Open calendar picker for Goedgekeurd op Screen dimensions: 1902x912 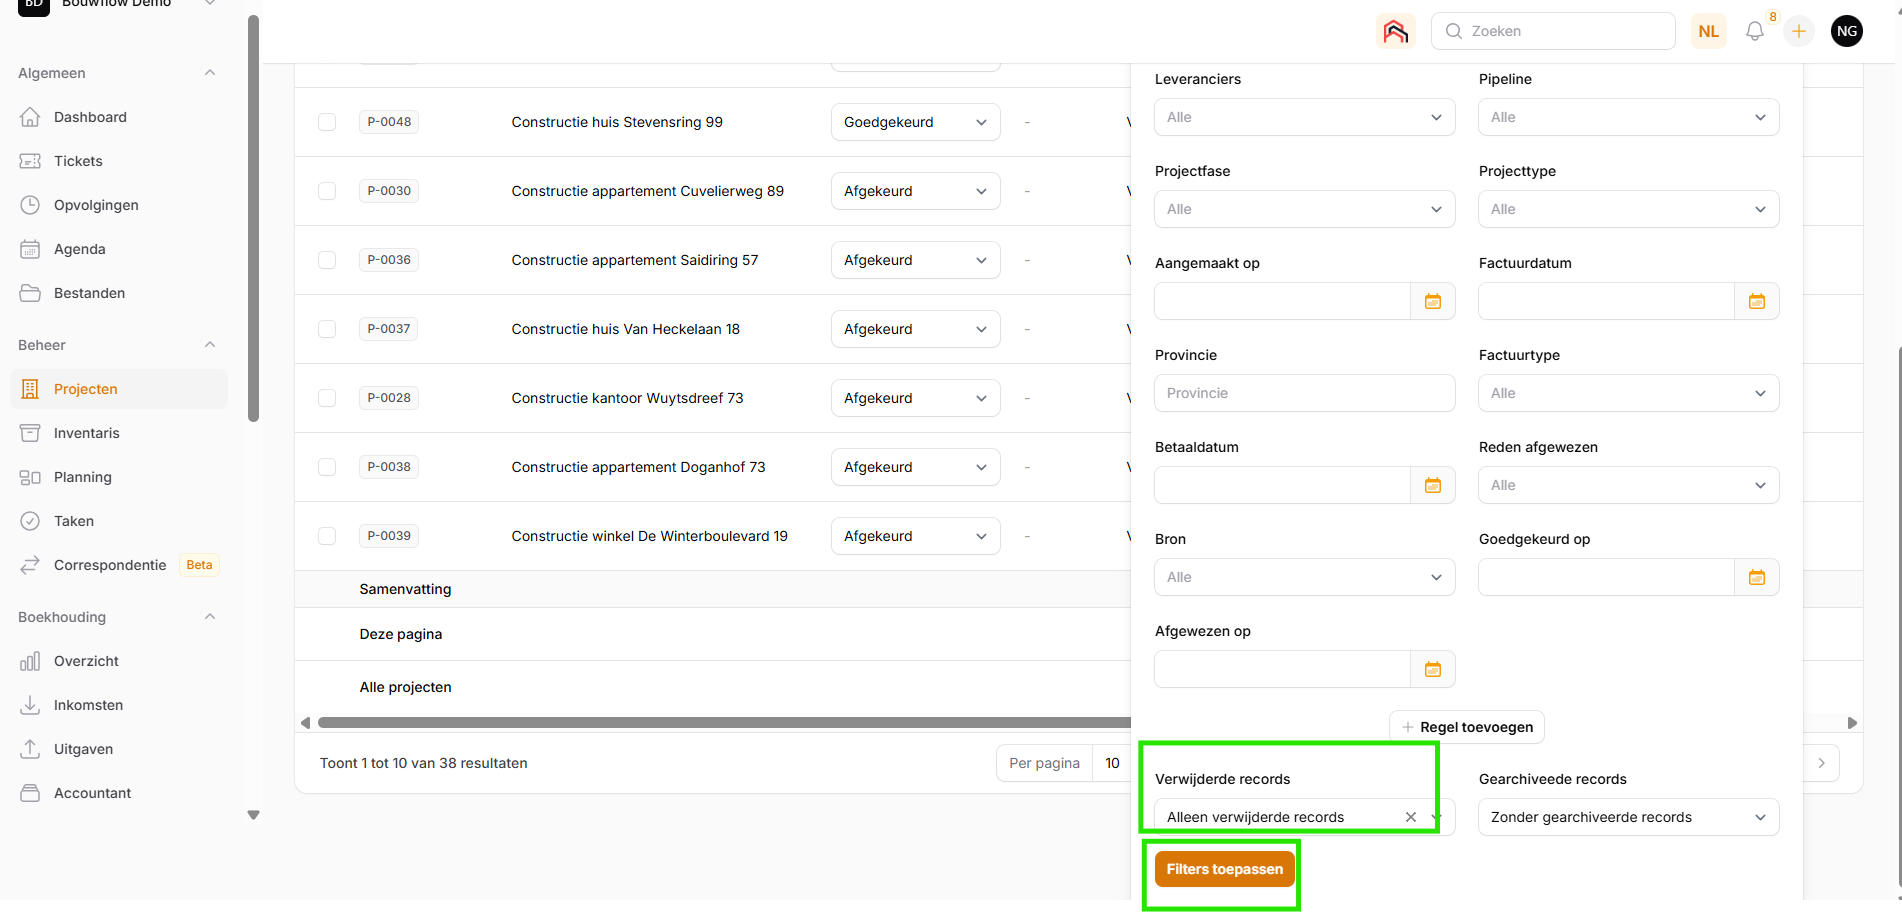point(1756,577)
